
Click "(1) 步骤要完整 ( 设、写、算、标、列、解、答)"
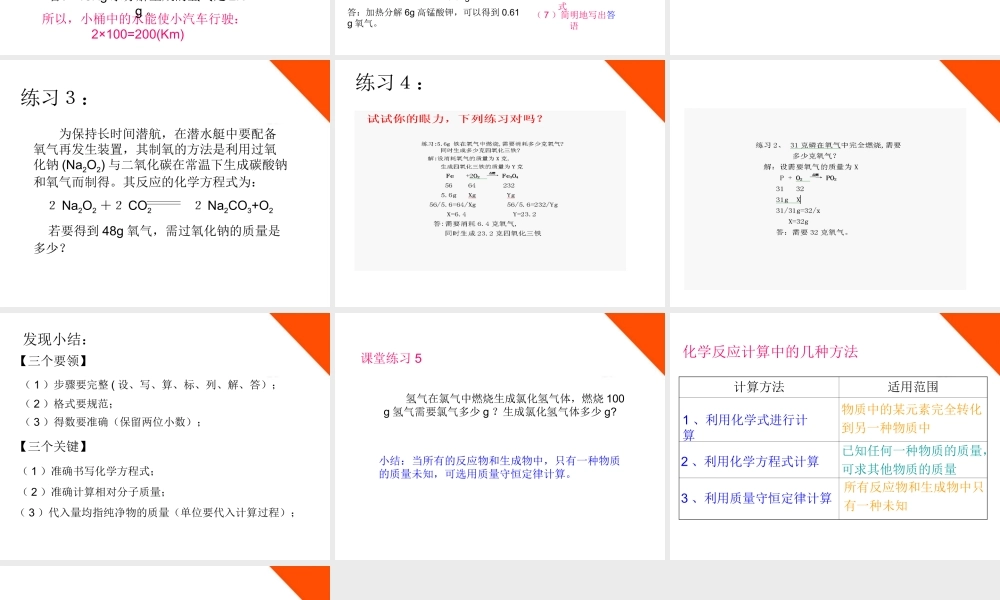[x=149, y=384]
